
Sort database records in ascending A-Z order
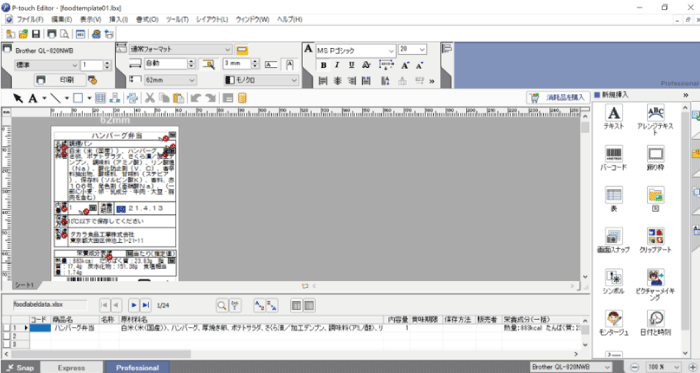[x=259, y=305]
